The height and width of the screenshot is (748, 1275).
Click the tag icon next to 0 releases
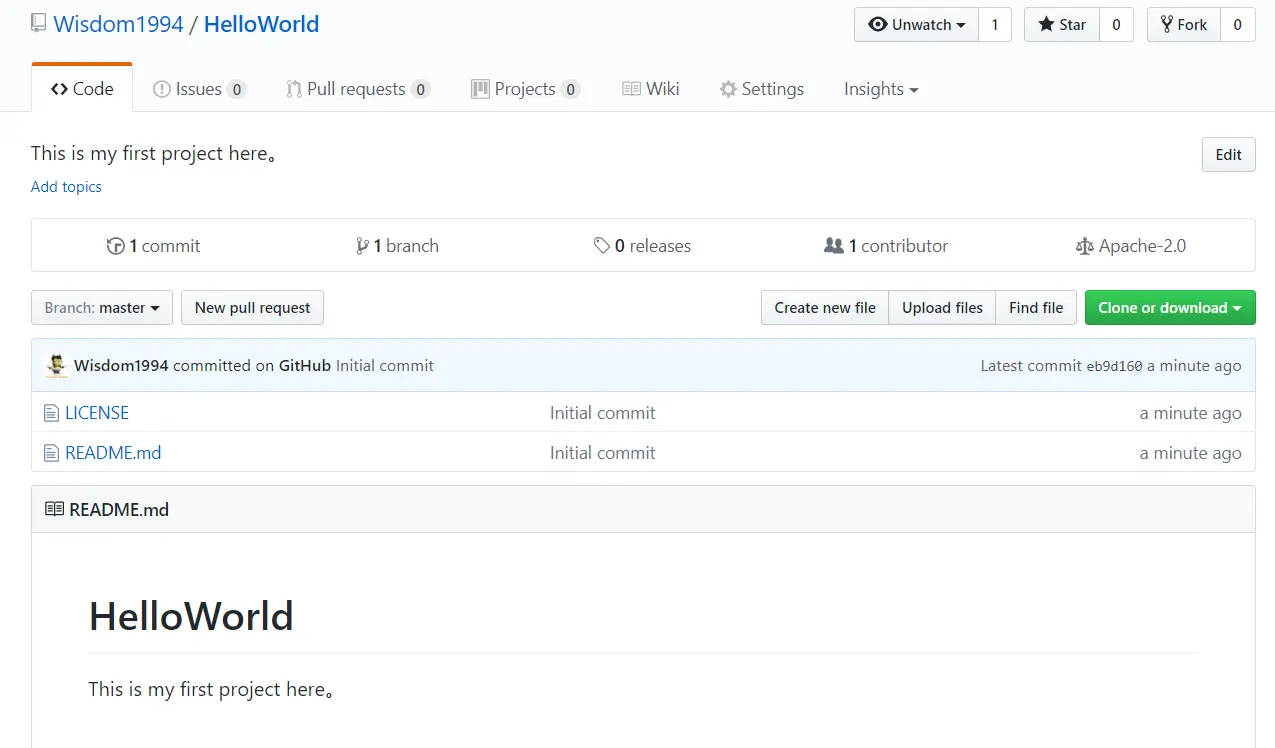click(602, 246)
